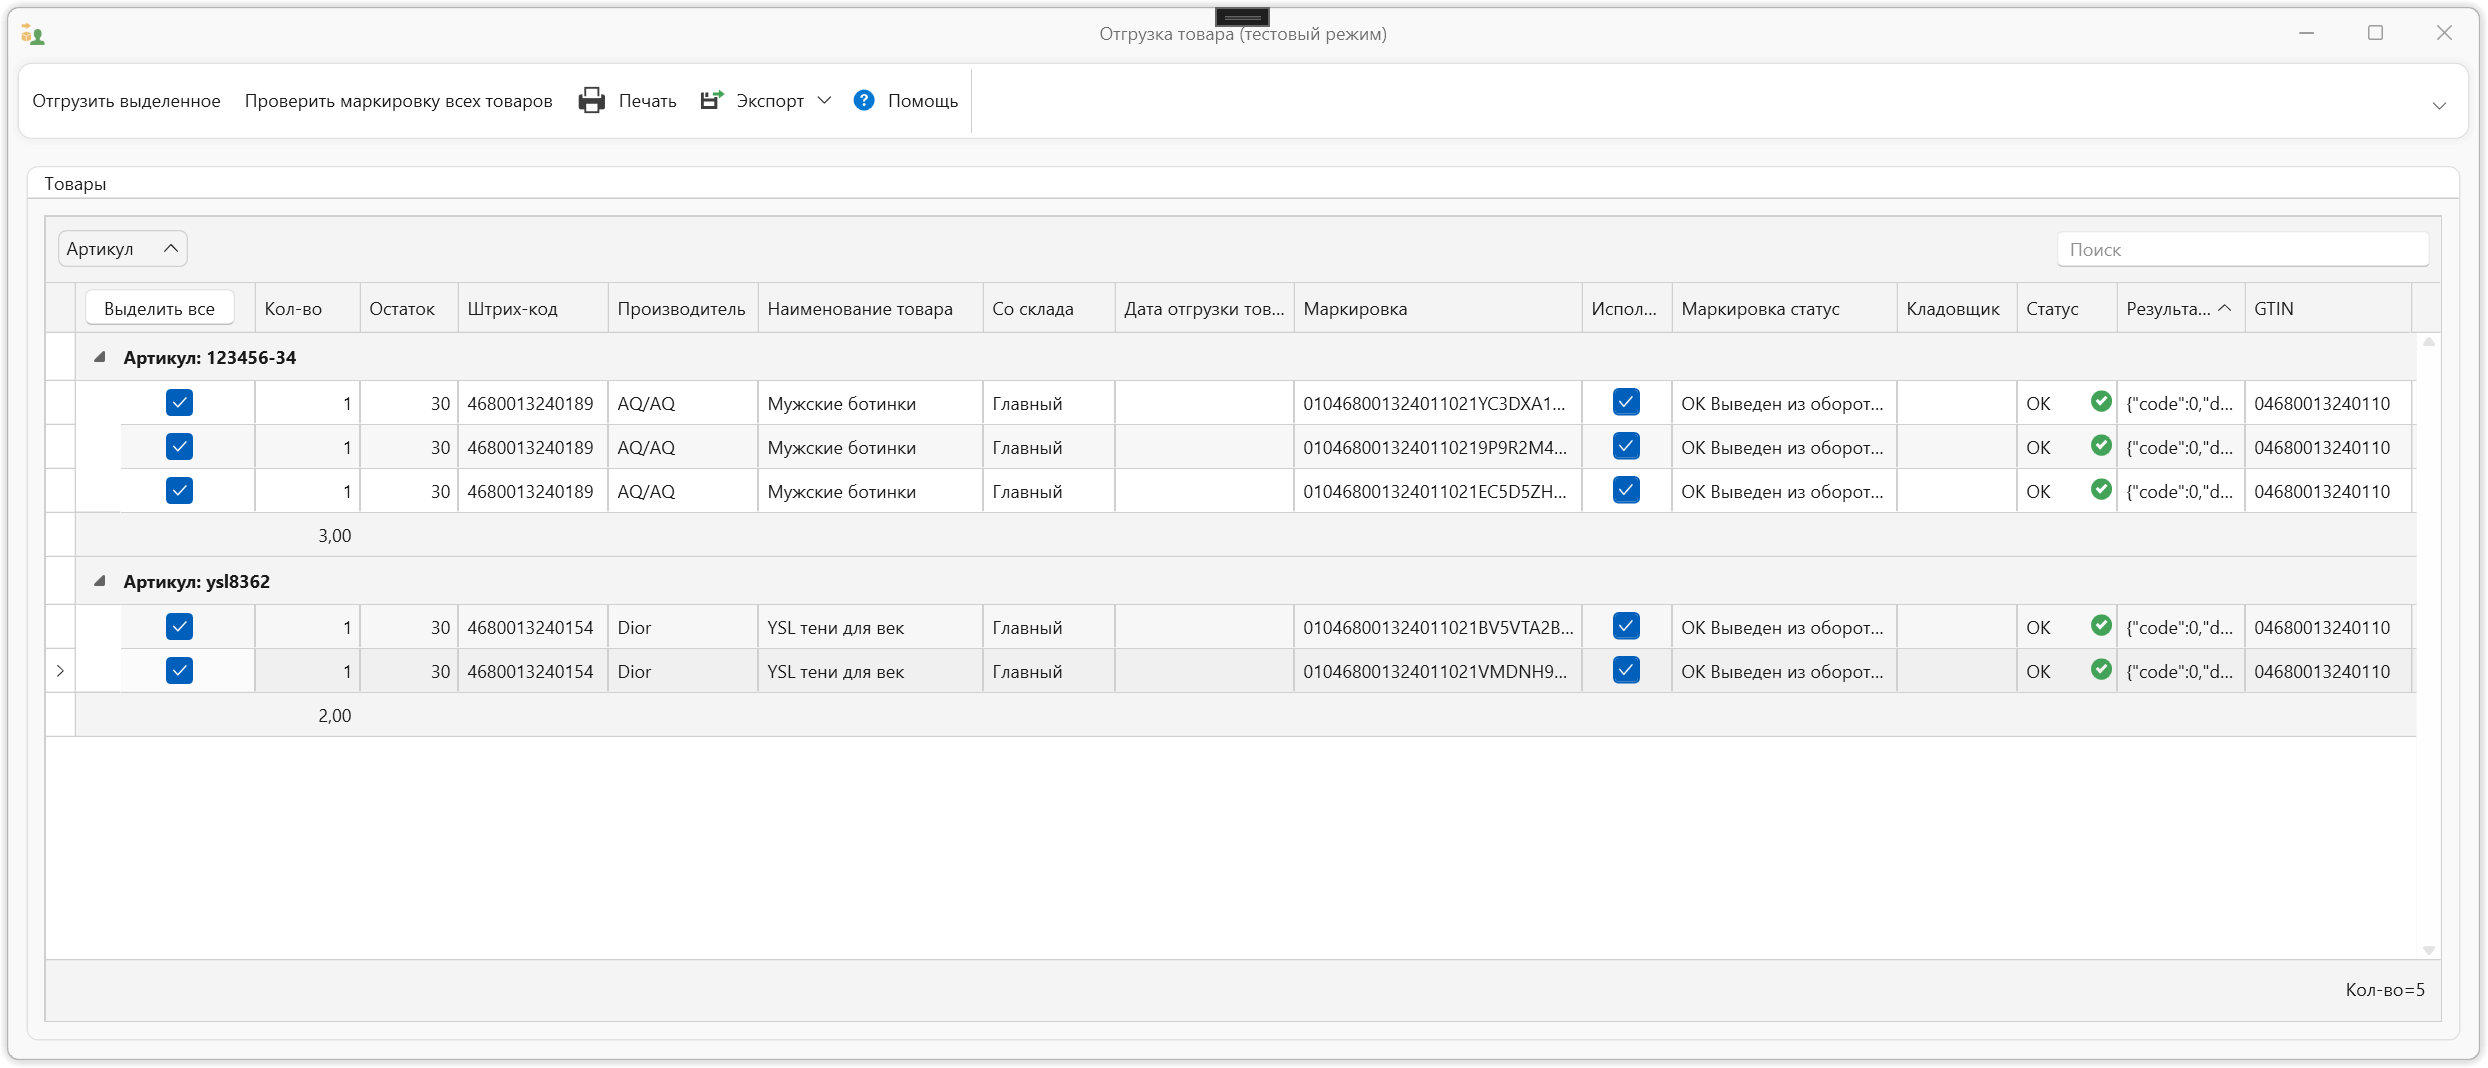Click the Экспорт export icon

point(711,101)
